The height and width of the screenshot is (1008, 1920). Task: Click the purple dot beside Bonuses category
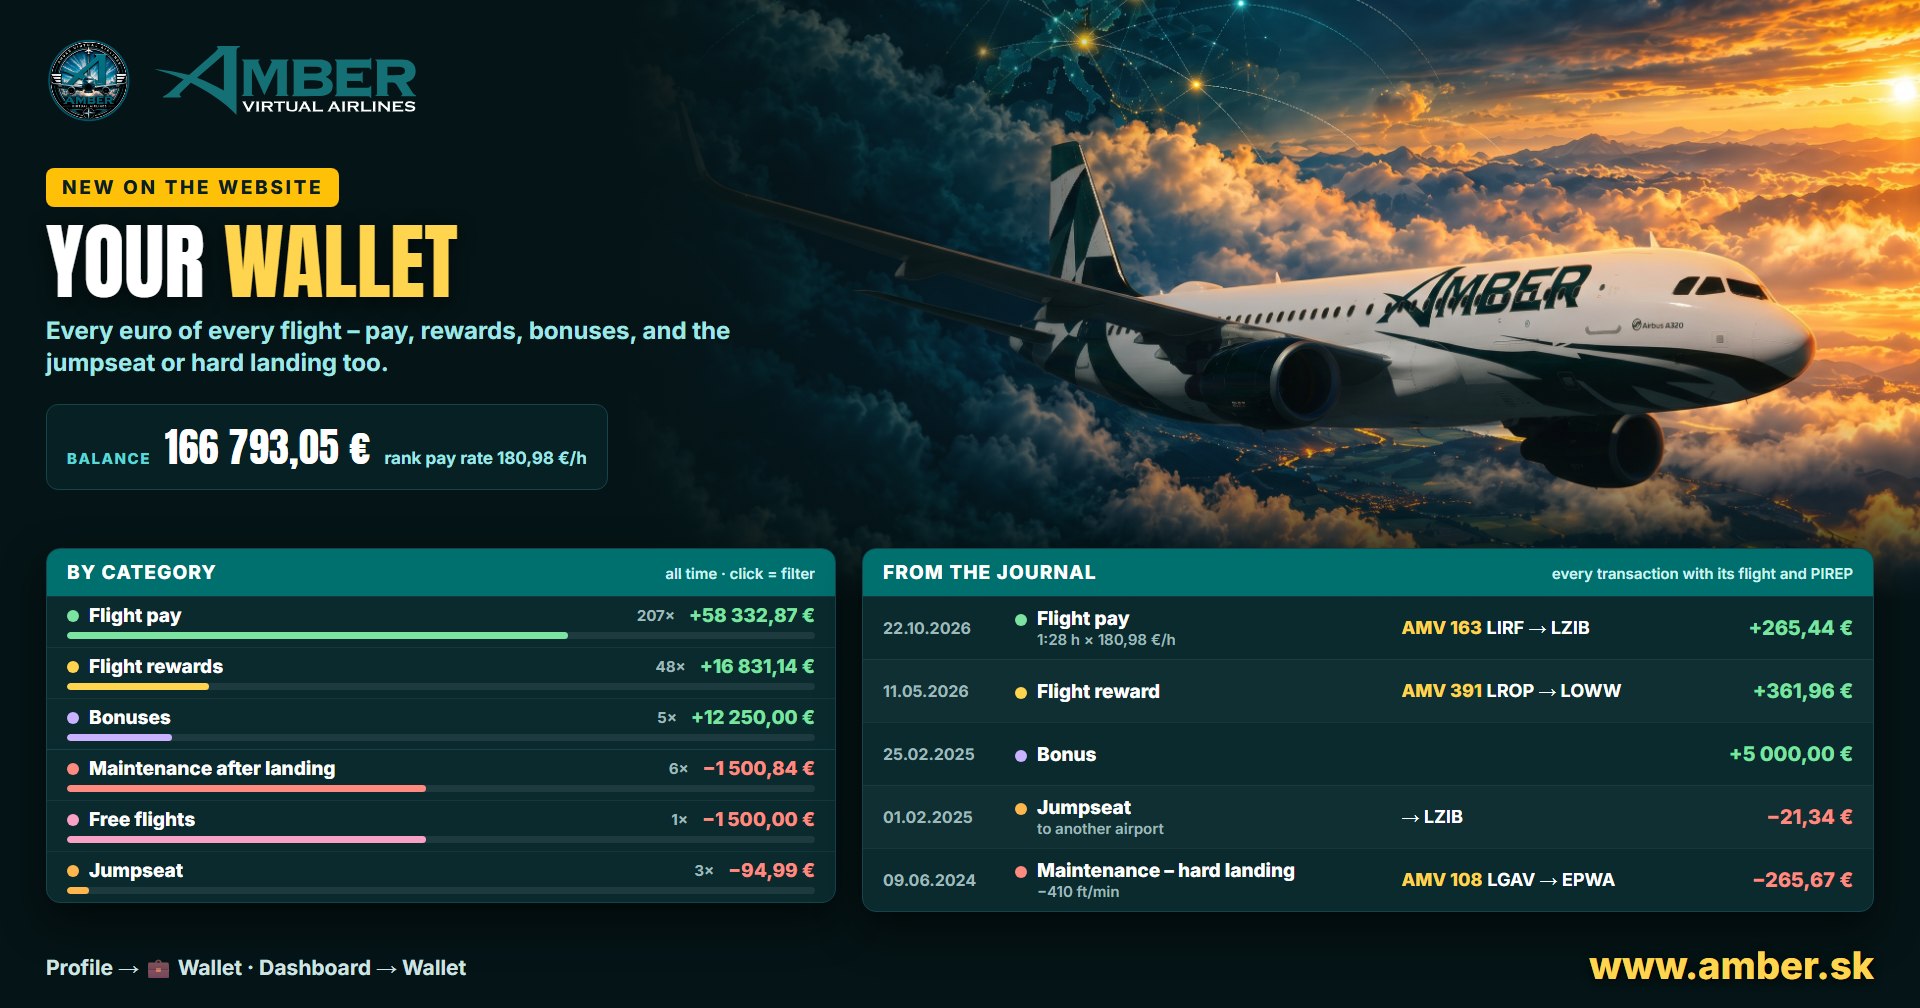click(73, 718)
